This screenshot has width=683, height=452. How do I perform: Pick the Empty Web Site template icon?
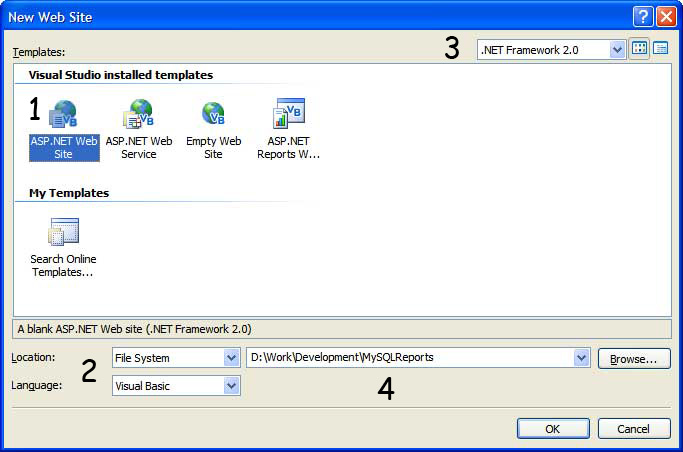tap(213, 113)
